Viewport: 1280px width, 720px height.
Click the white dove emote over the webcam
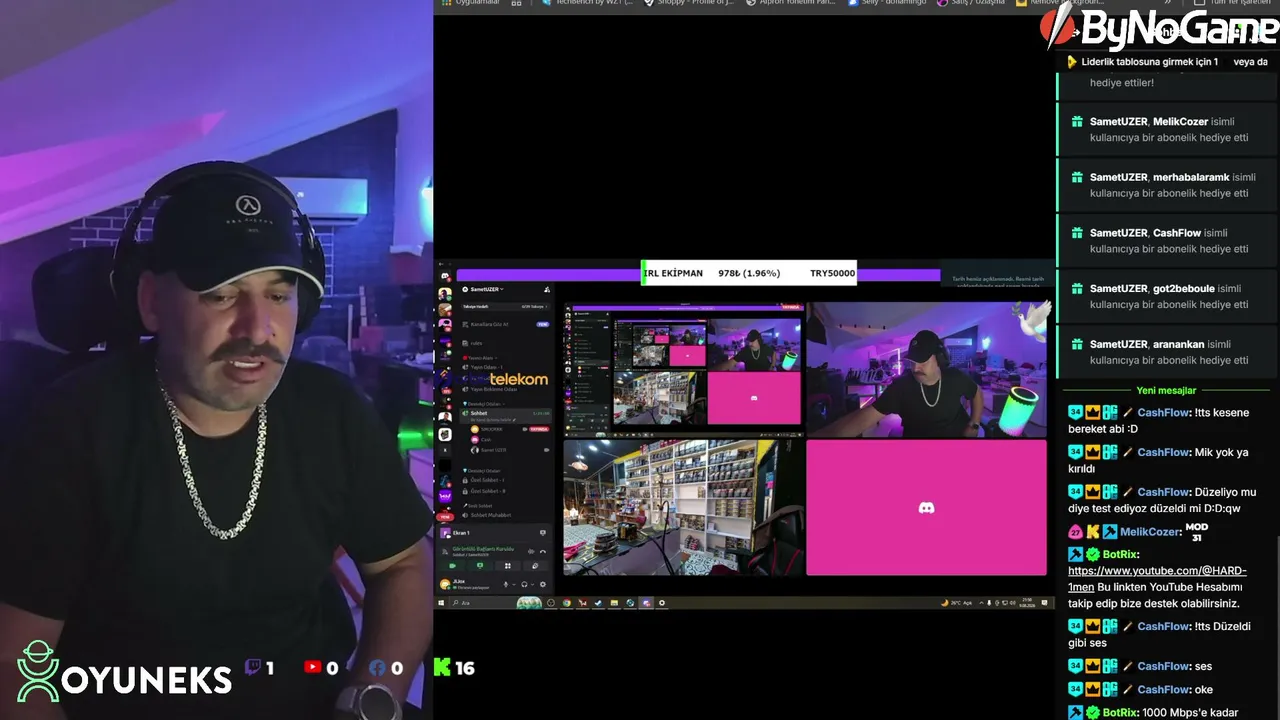coord(1031,318)
